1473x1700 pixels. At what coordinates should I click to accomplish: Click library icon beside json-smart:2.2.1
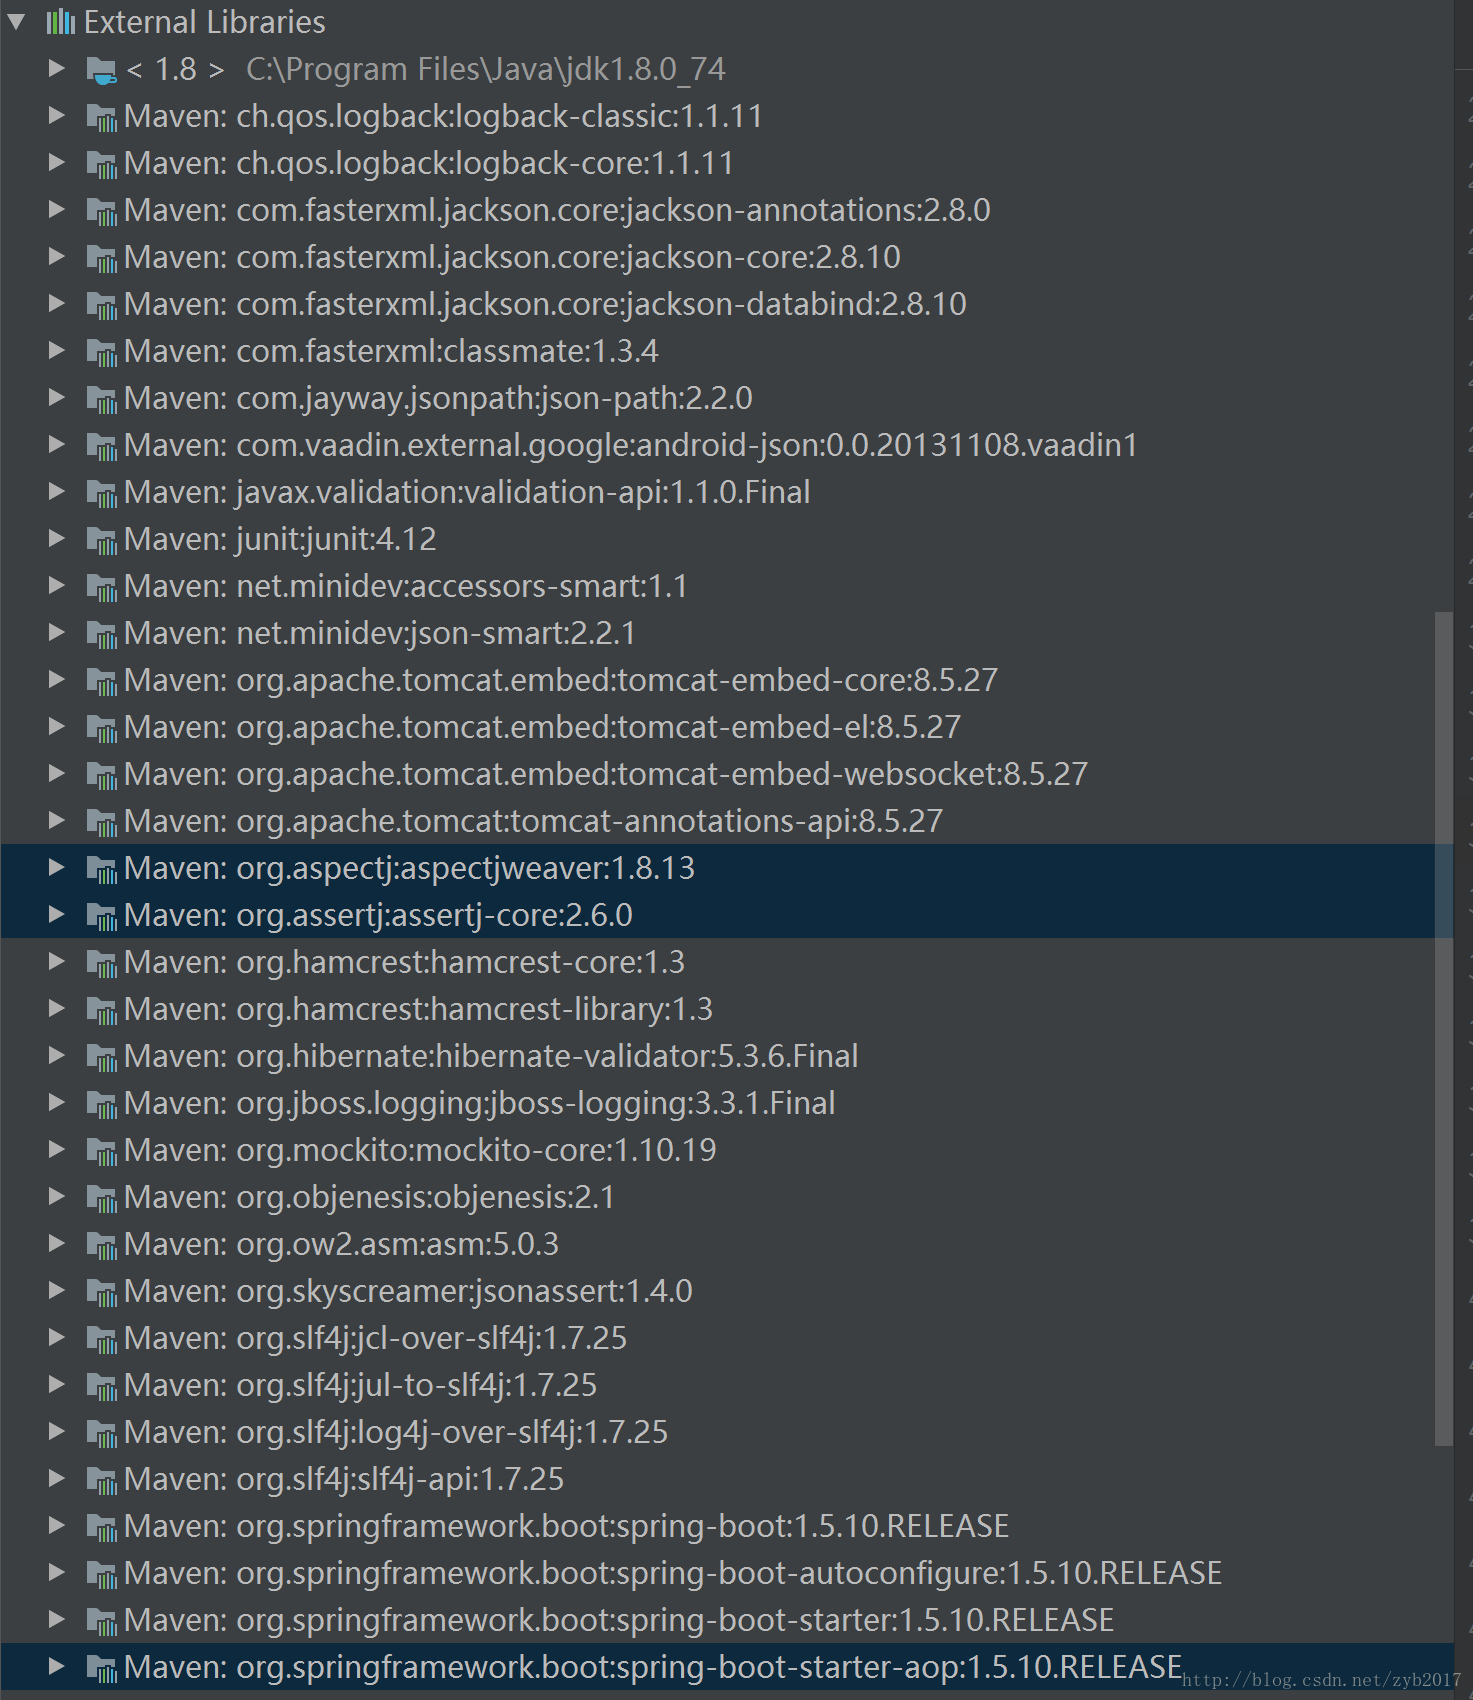pos(102,634)
